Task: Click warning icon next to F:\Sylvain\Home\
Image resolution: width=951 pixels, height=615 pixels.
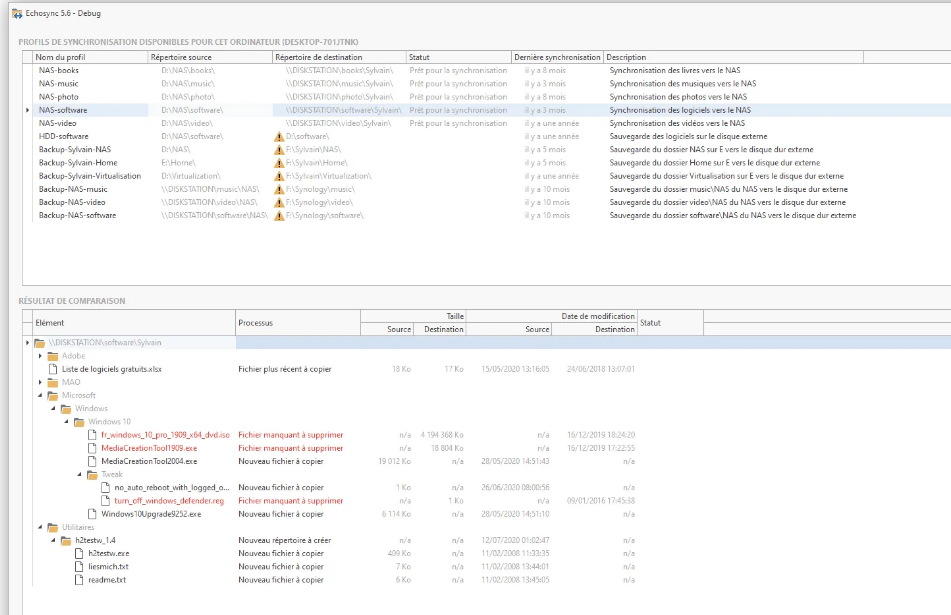Action: click(279, 162)
